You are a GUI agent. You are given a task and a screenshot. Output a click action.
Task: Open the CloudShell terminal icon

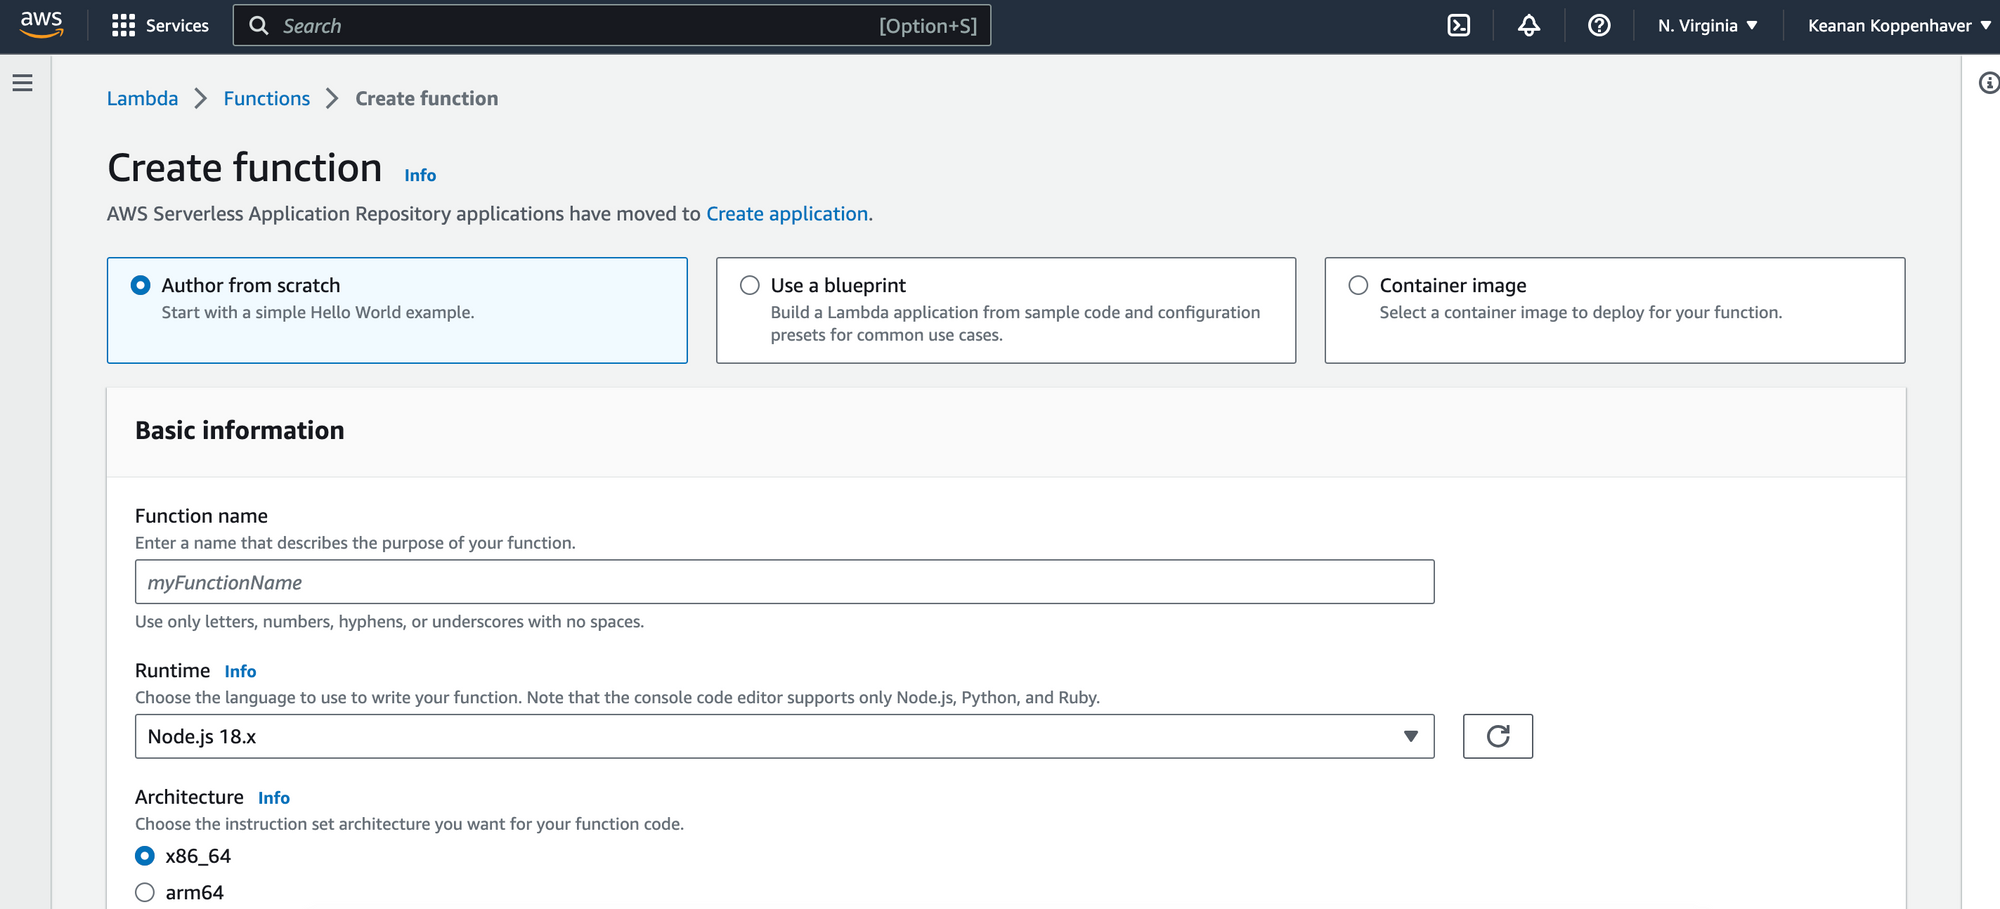1459,26
